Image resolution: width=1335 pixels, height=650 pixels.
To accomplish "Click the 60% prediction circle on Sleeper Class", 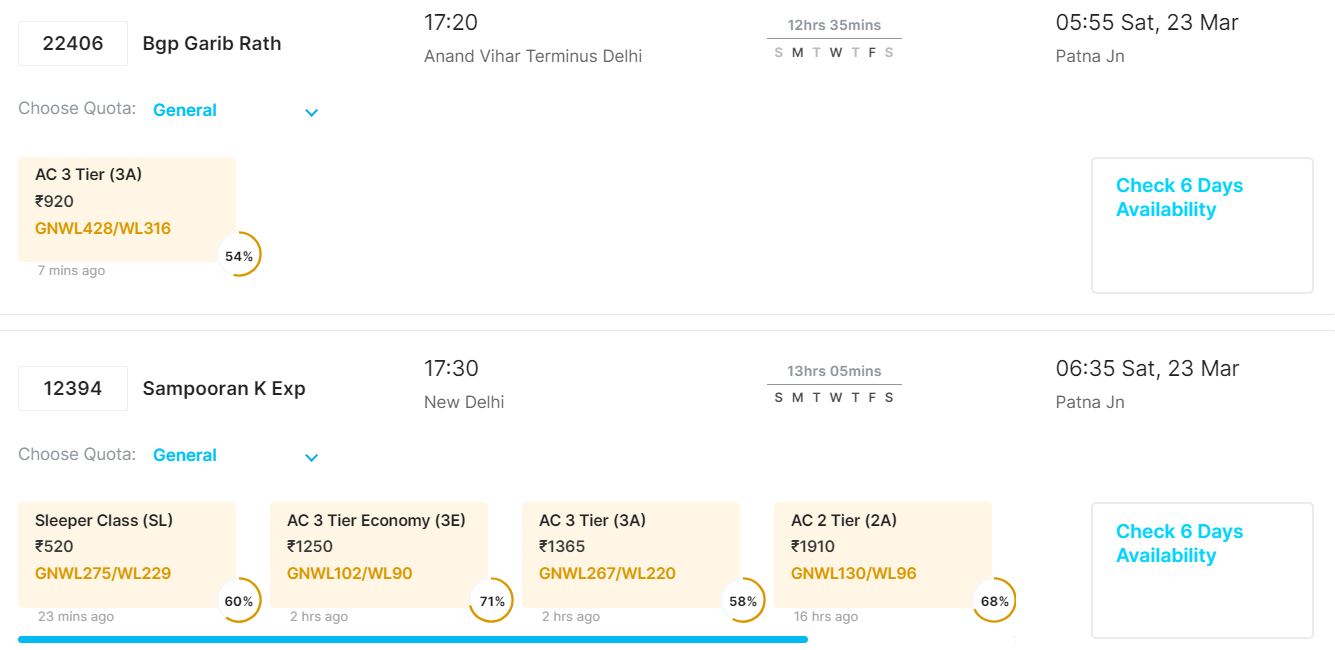I will point(239,601).
